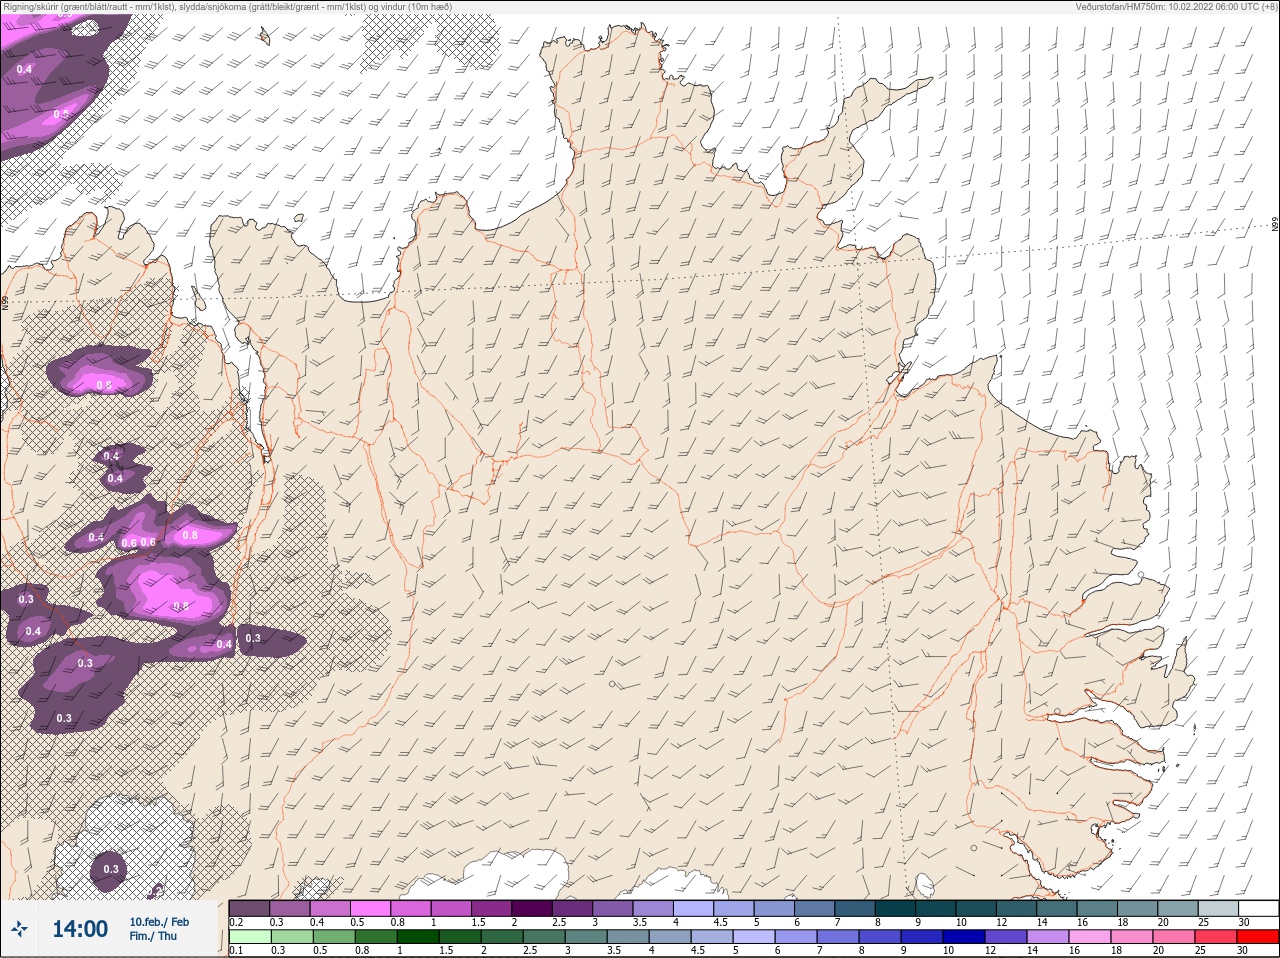Select the '10.feb./ Feb' date text
This screenshot has width=1280, height=958.
click(159, 922)
